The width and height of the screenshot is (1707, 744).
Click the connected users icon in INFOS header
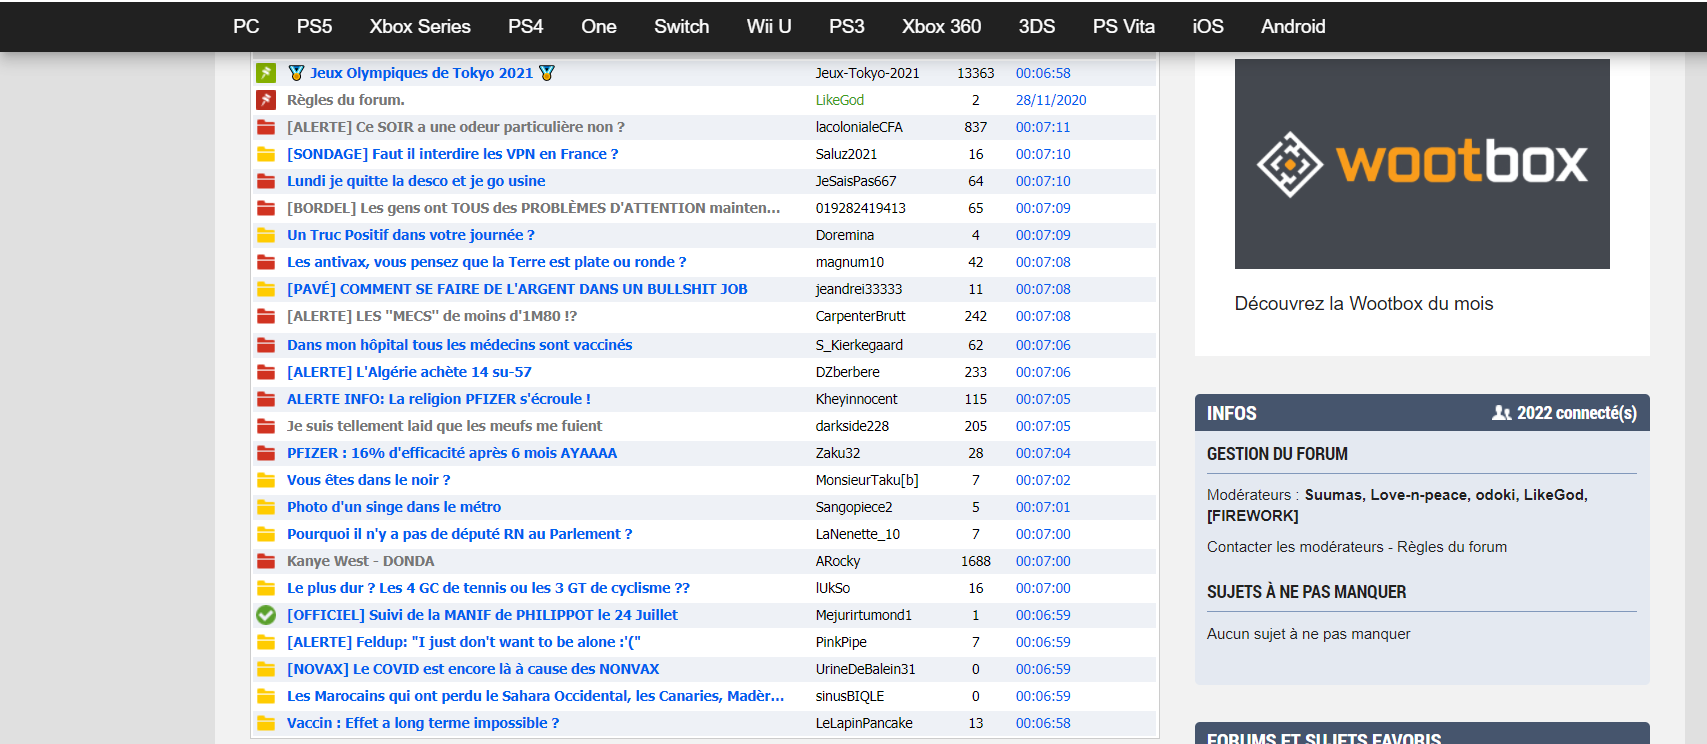(1501, 413)
